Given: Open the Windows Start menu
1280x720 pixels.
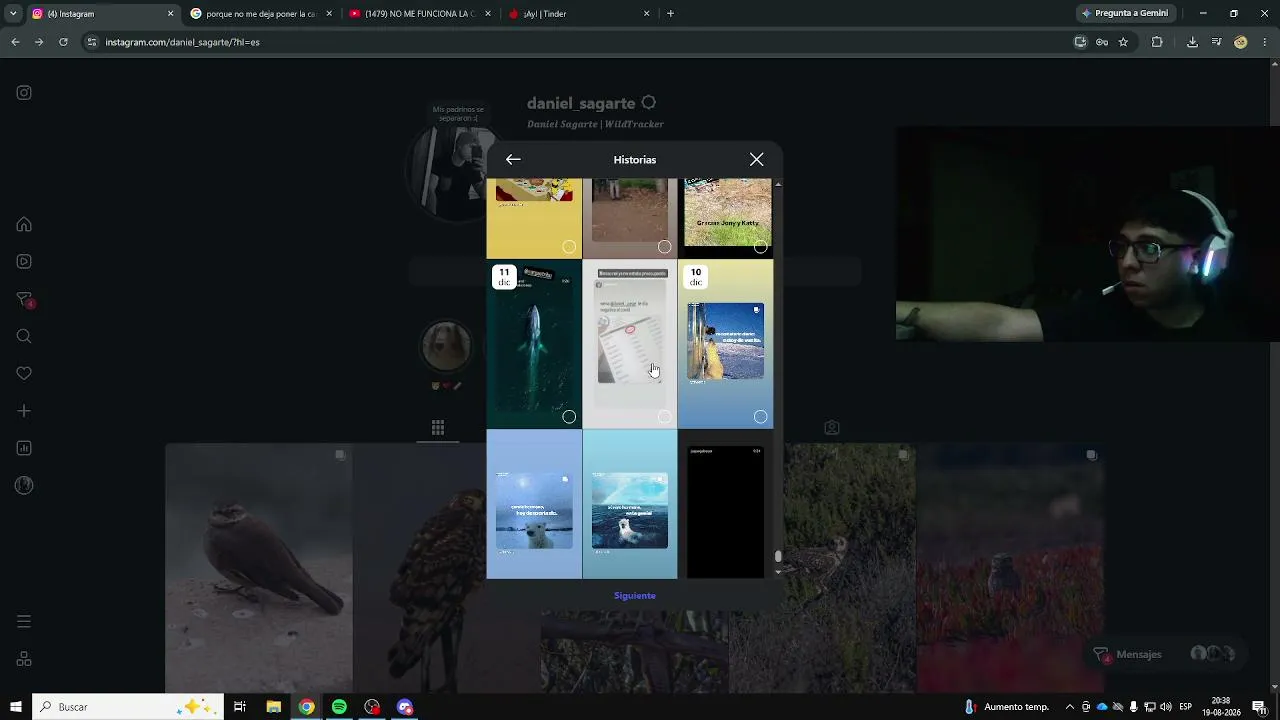Looking at the screenshot, I should tap(16, 707).
